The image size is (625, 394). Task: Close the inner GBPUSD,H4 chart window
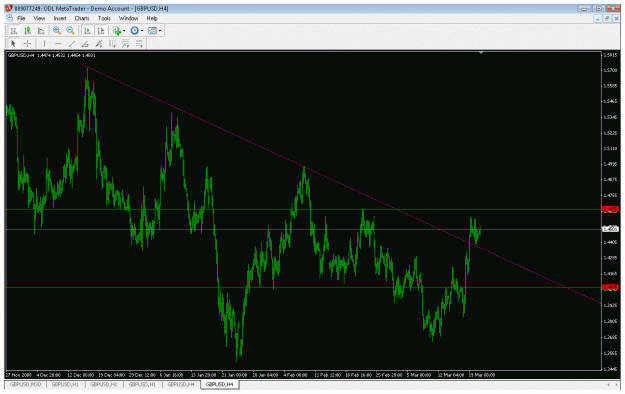(x=616, y=19)
